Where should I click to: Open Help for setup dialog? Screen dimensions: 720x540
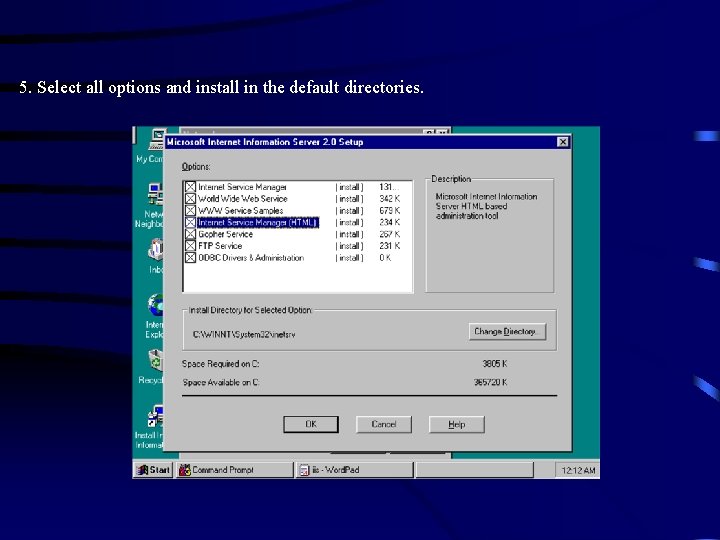pyautogui.click(x=456, y=424)
